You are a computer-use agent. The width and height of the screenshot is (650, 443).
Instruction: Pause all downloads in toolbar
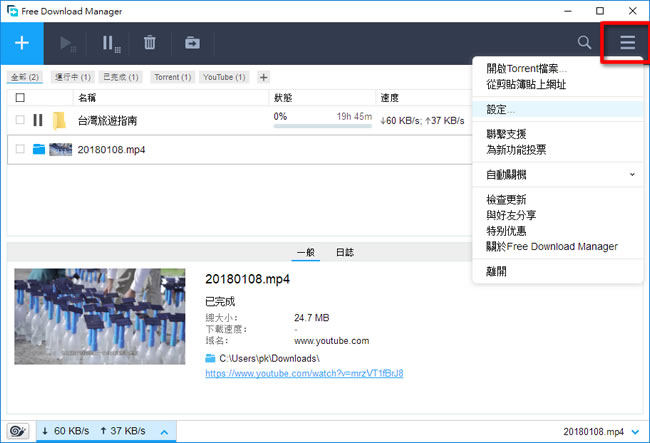click(111, 43)
